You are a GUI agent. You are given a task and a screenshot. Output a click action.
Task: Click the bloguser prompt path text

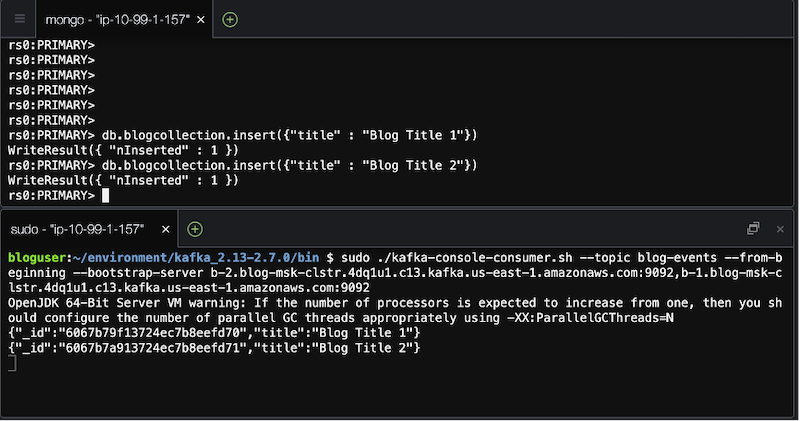196,258
